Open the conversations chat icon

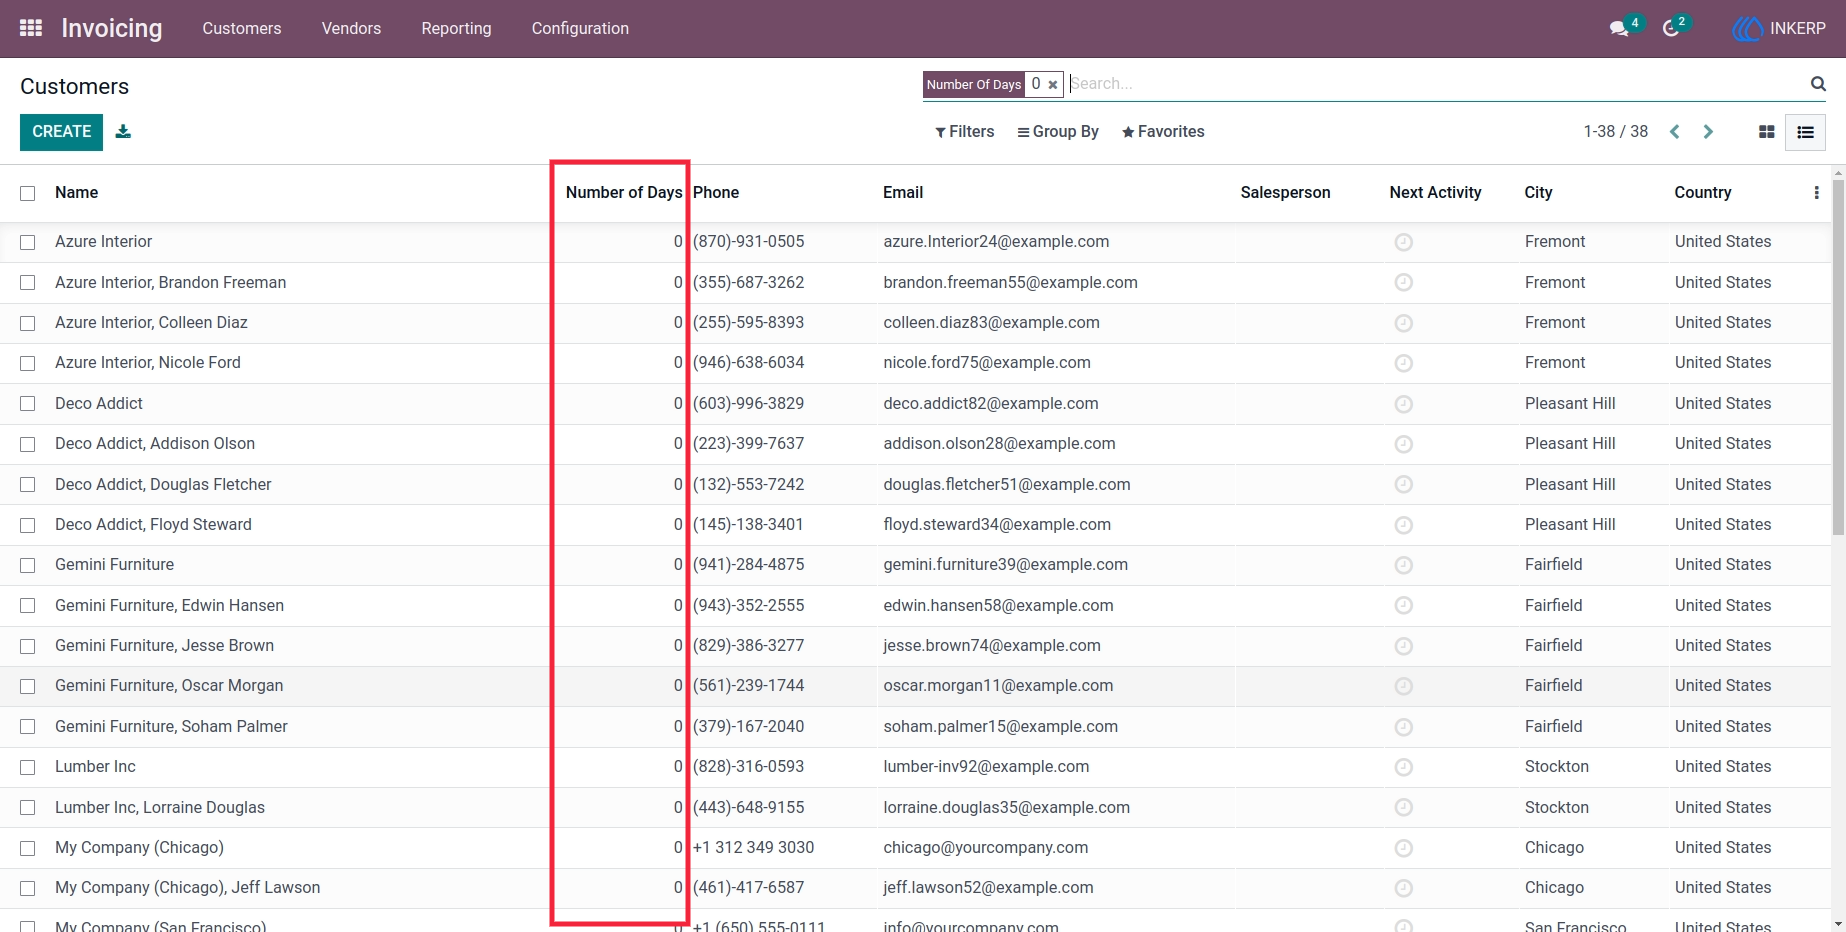pyautogui.click(x=1619, y=28)
